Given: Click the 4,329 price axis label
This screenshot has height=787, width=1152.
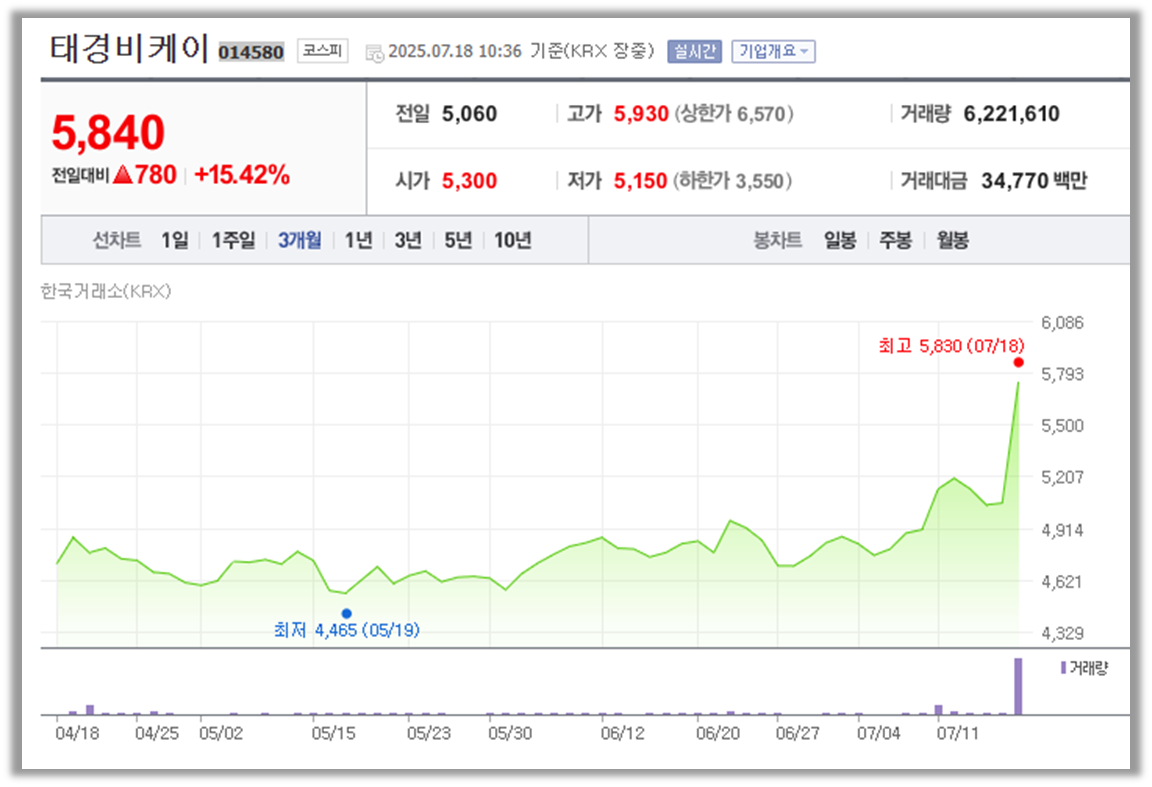Looking at the screenshot, I should (1062, 633).
